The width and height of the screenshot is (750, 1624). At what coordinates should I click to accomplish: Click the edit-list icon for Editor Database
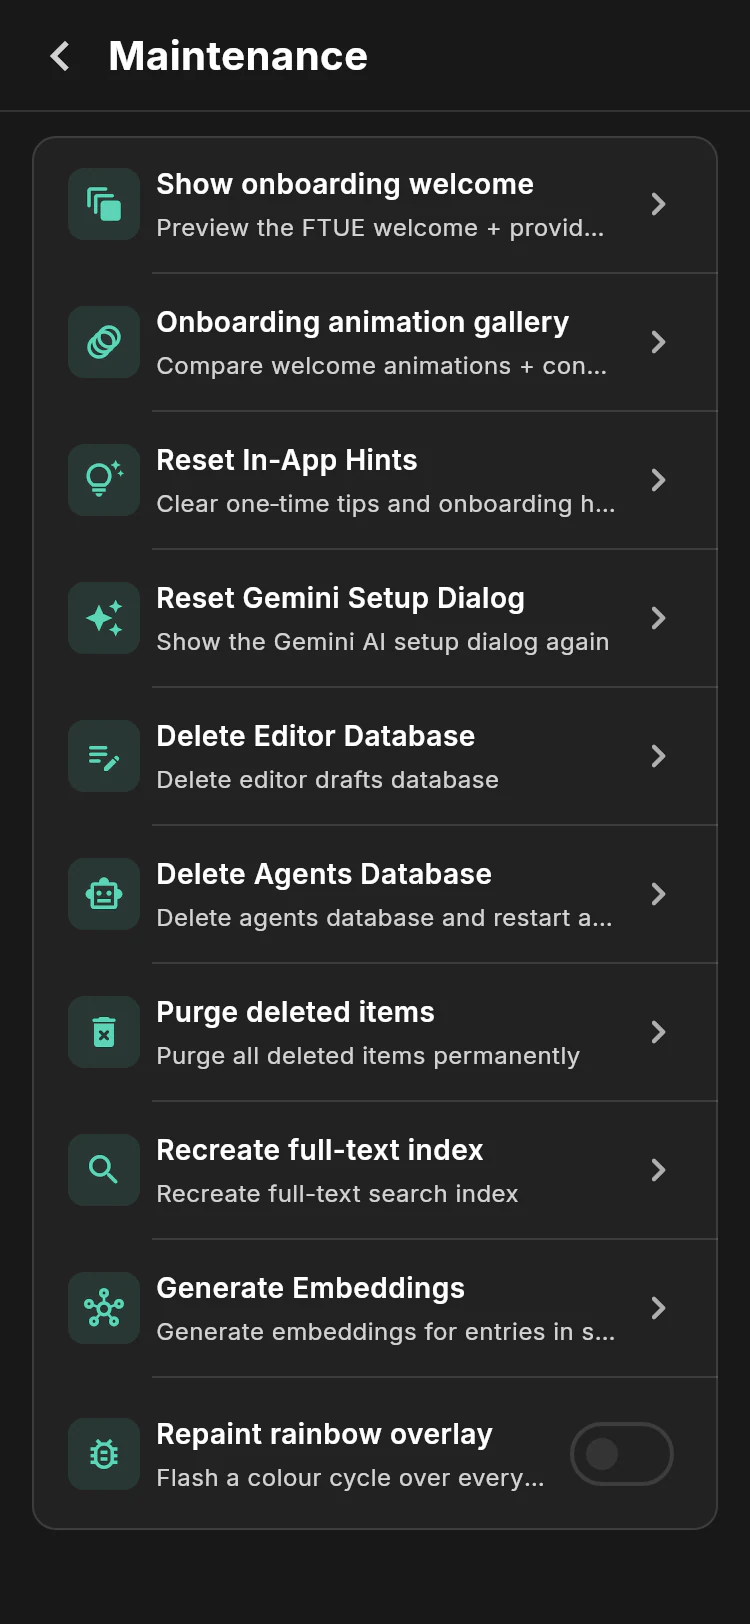coord(104,756)
